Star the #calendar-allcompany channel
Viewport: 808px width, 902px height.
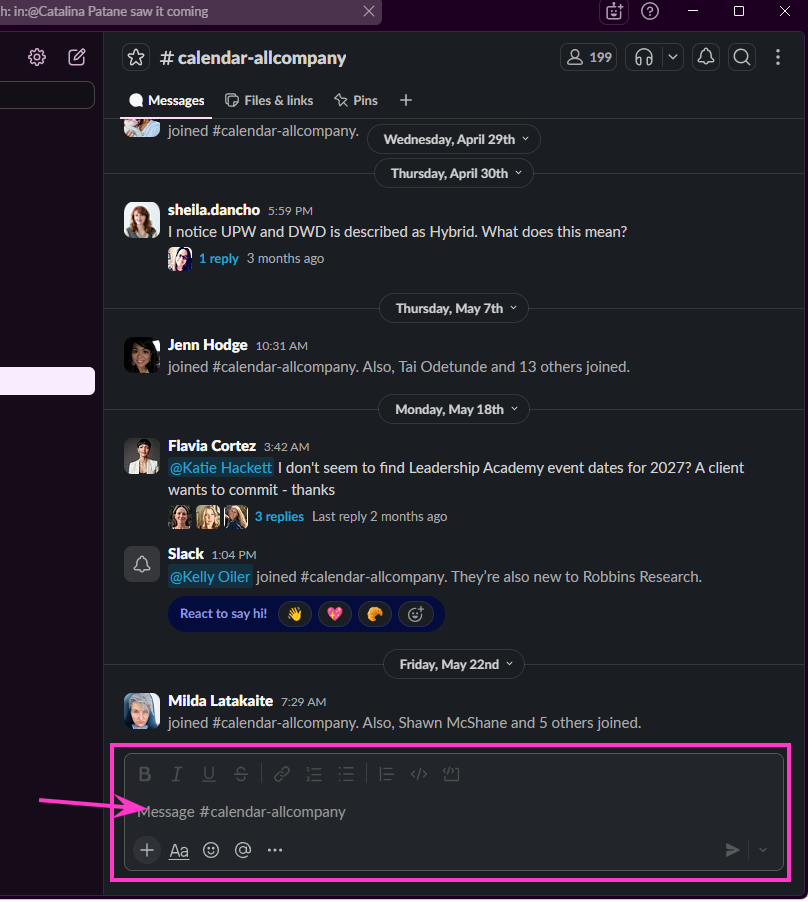[x=136, y=58]
